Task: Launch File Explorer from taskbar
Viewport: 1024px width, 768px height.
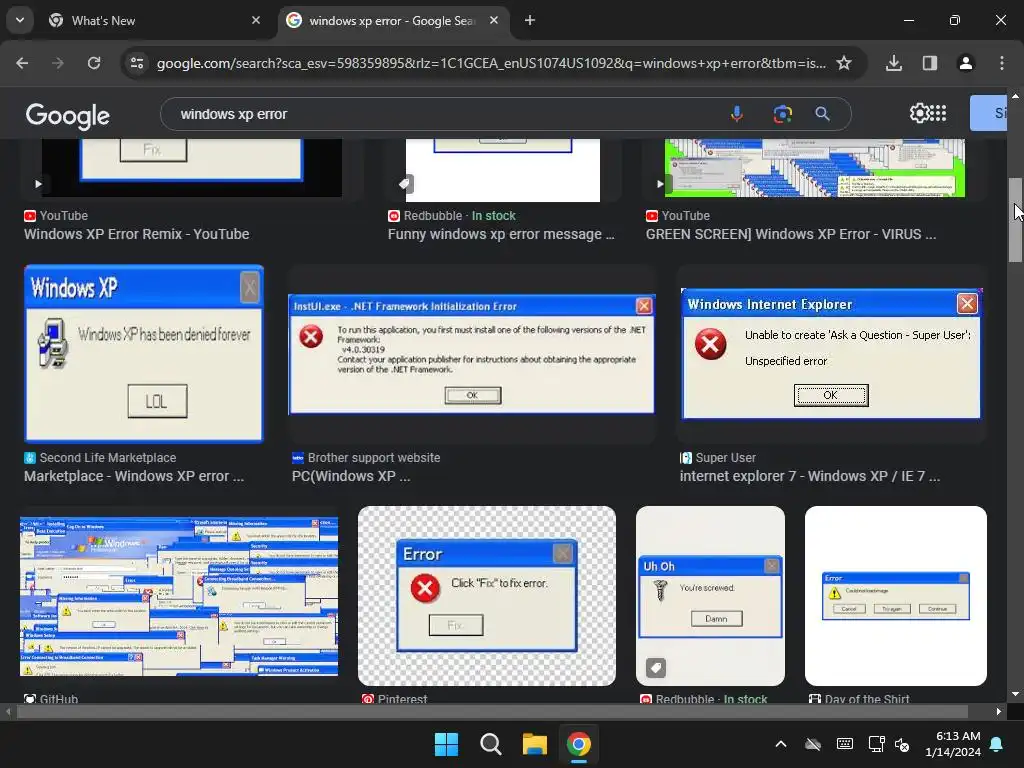Action: (x=535, y=744)
